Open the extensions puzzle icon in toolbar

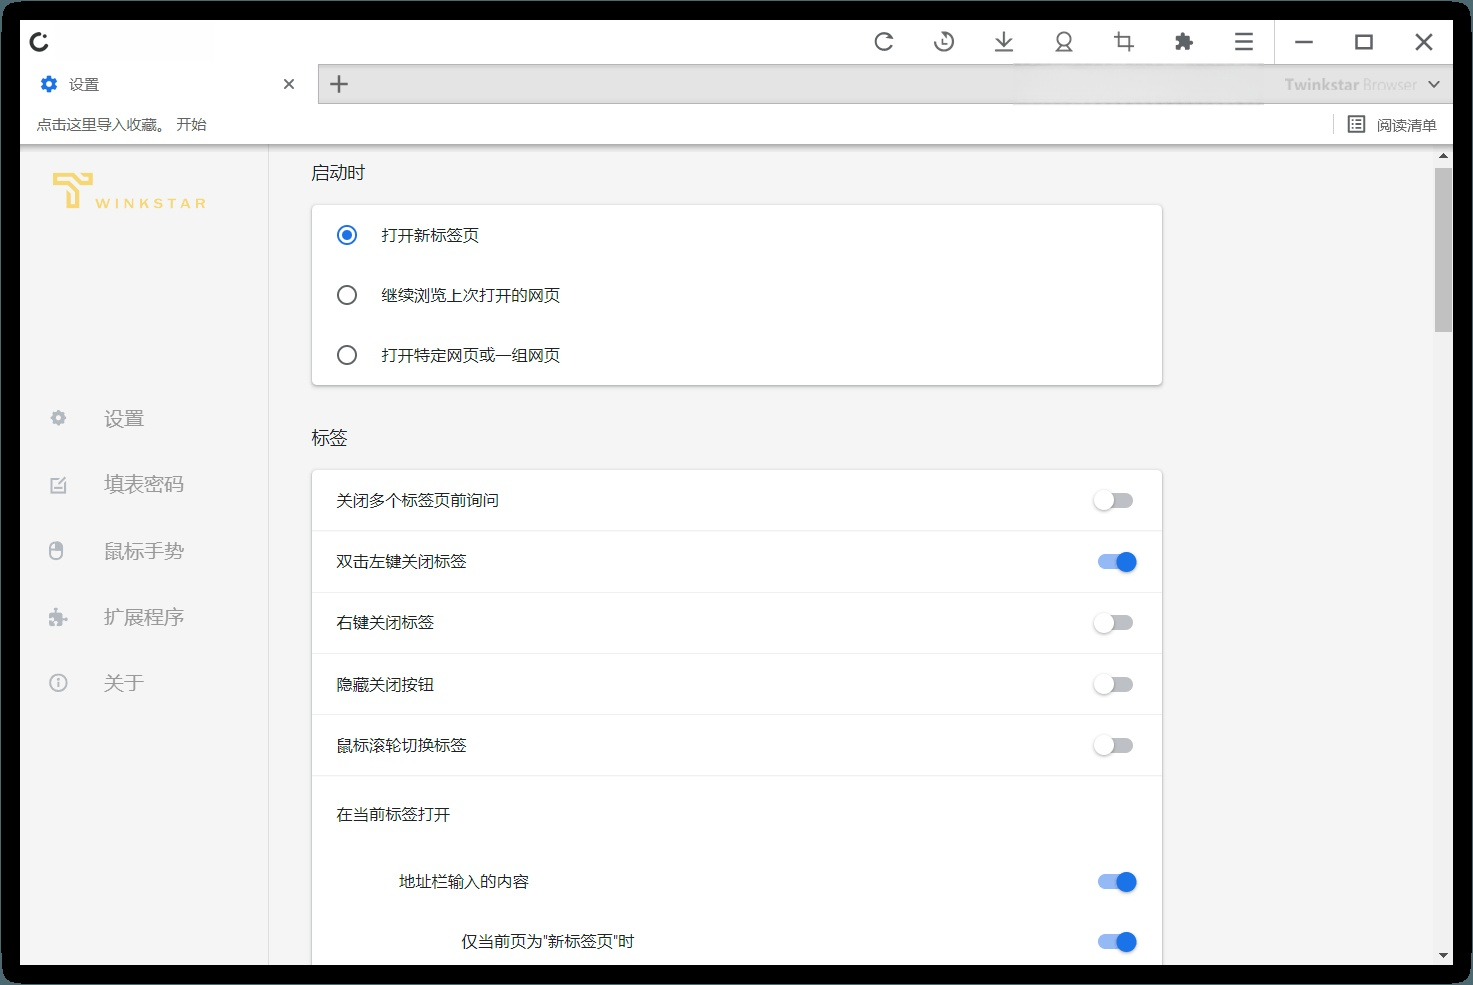point(1184,42)
